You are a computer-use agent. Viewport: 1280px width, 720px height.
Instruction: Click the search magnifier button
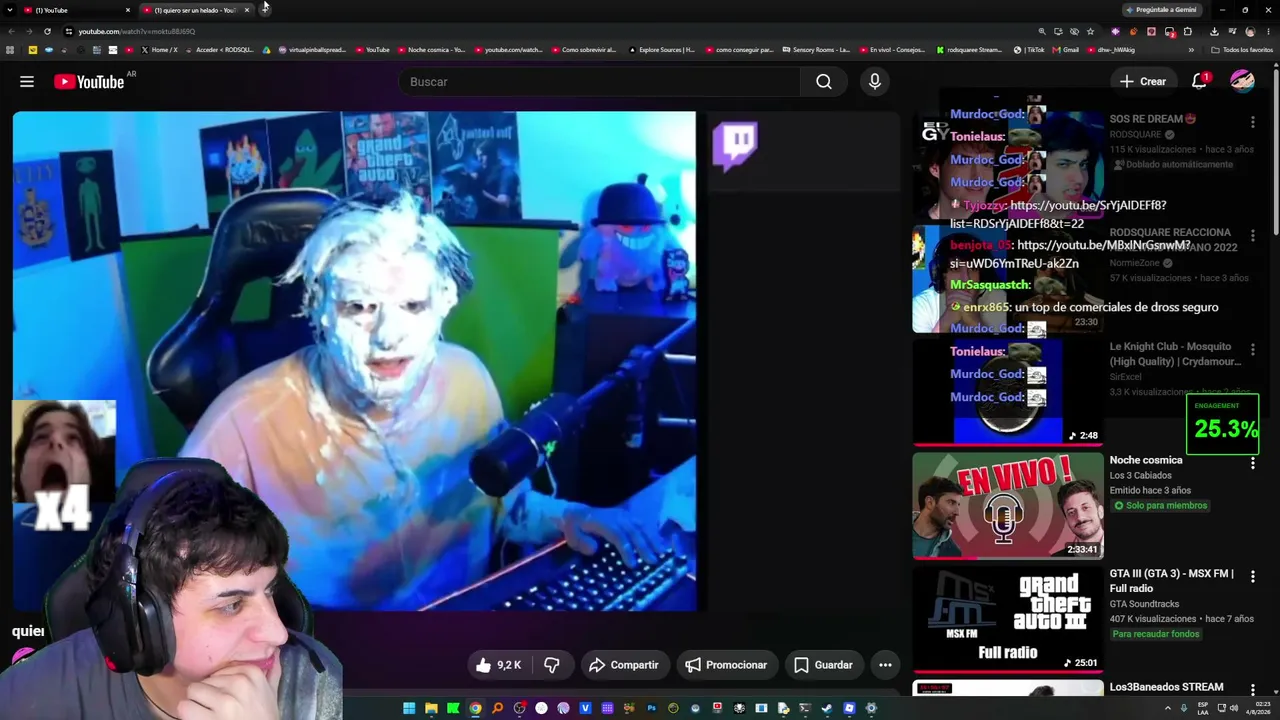(824, 82)
